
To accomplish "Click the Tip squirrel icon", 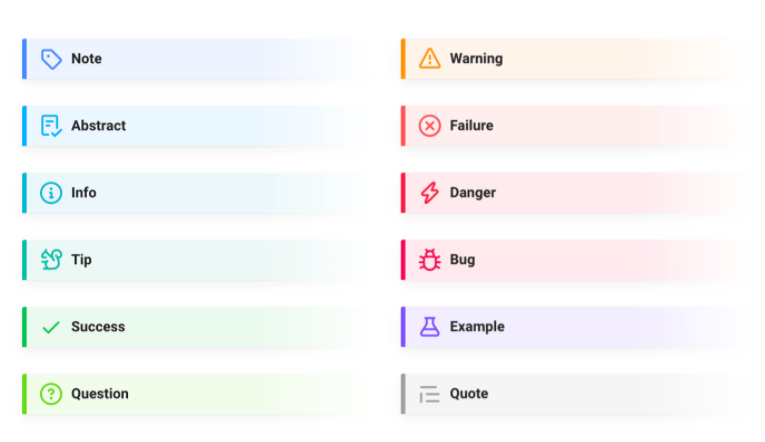I will (51, 260).
